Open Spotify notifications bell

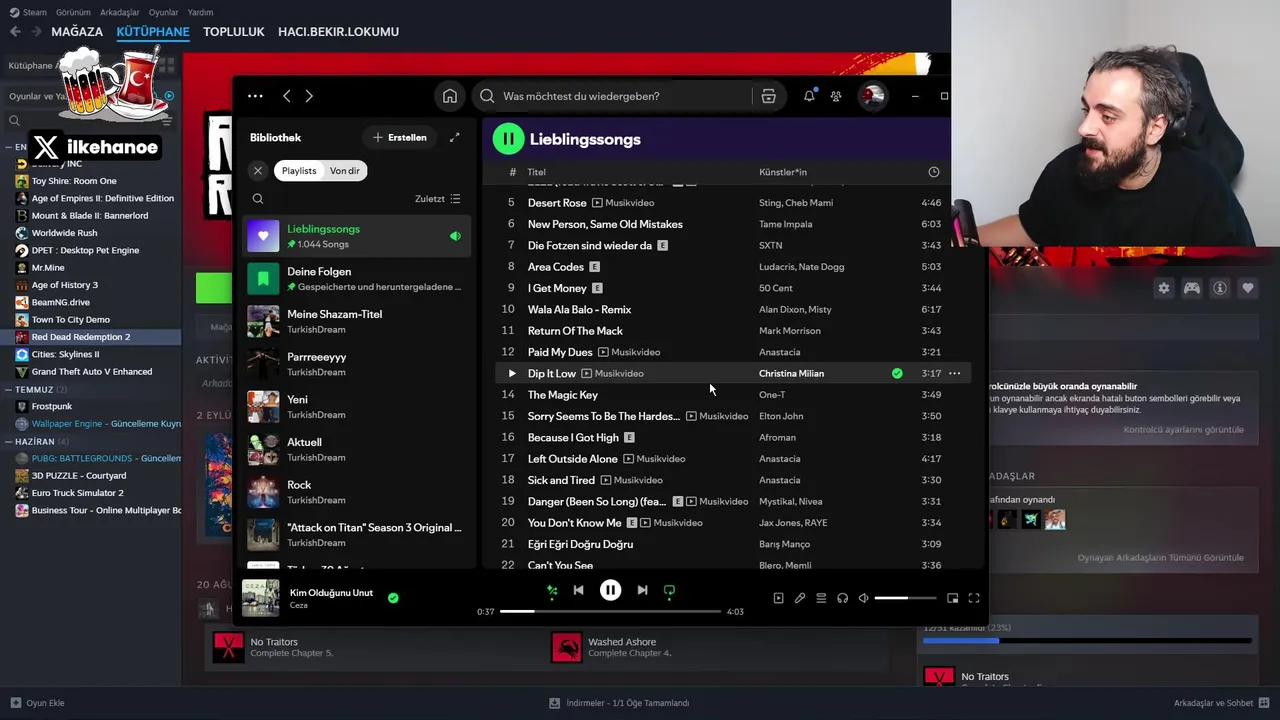809,96
